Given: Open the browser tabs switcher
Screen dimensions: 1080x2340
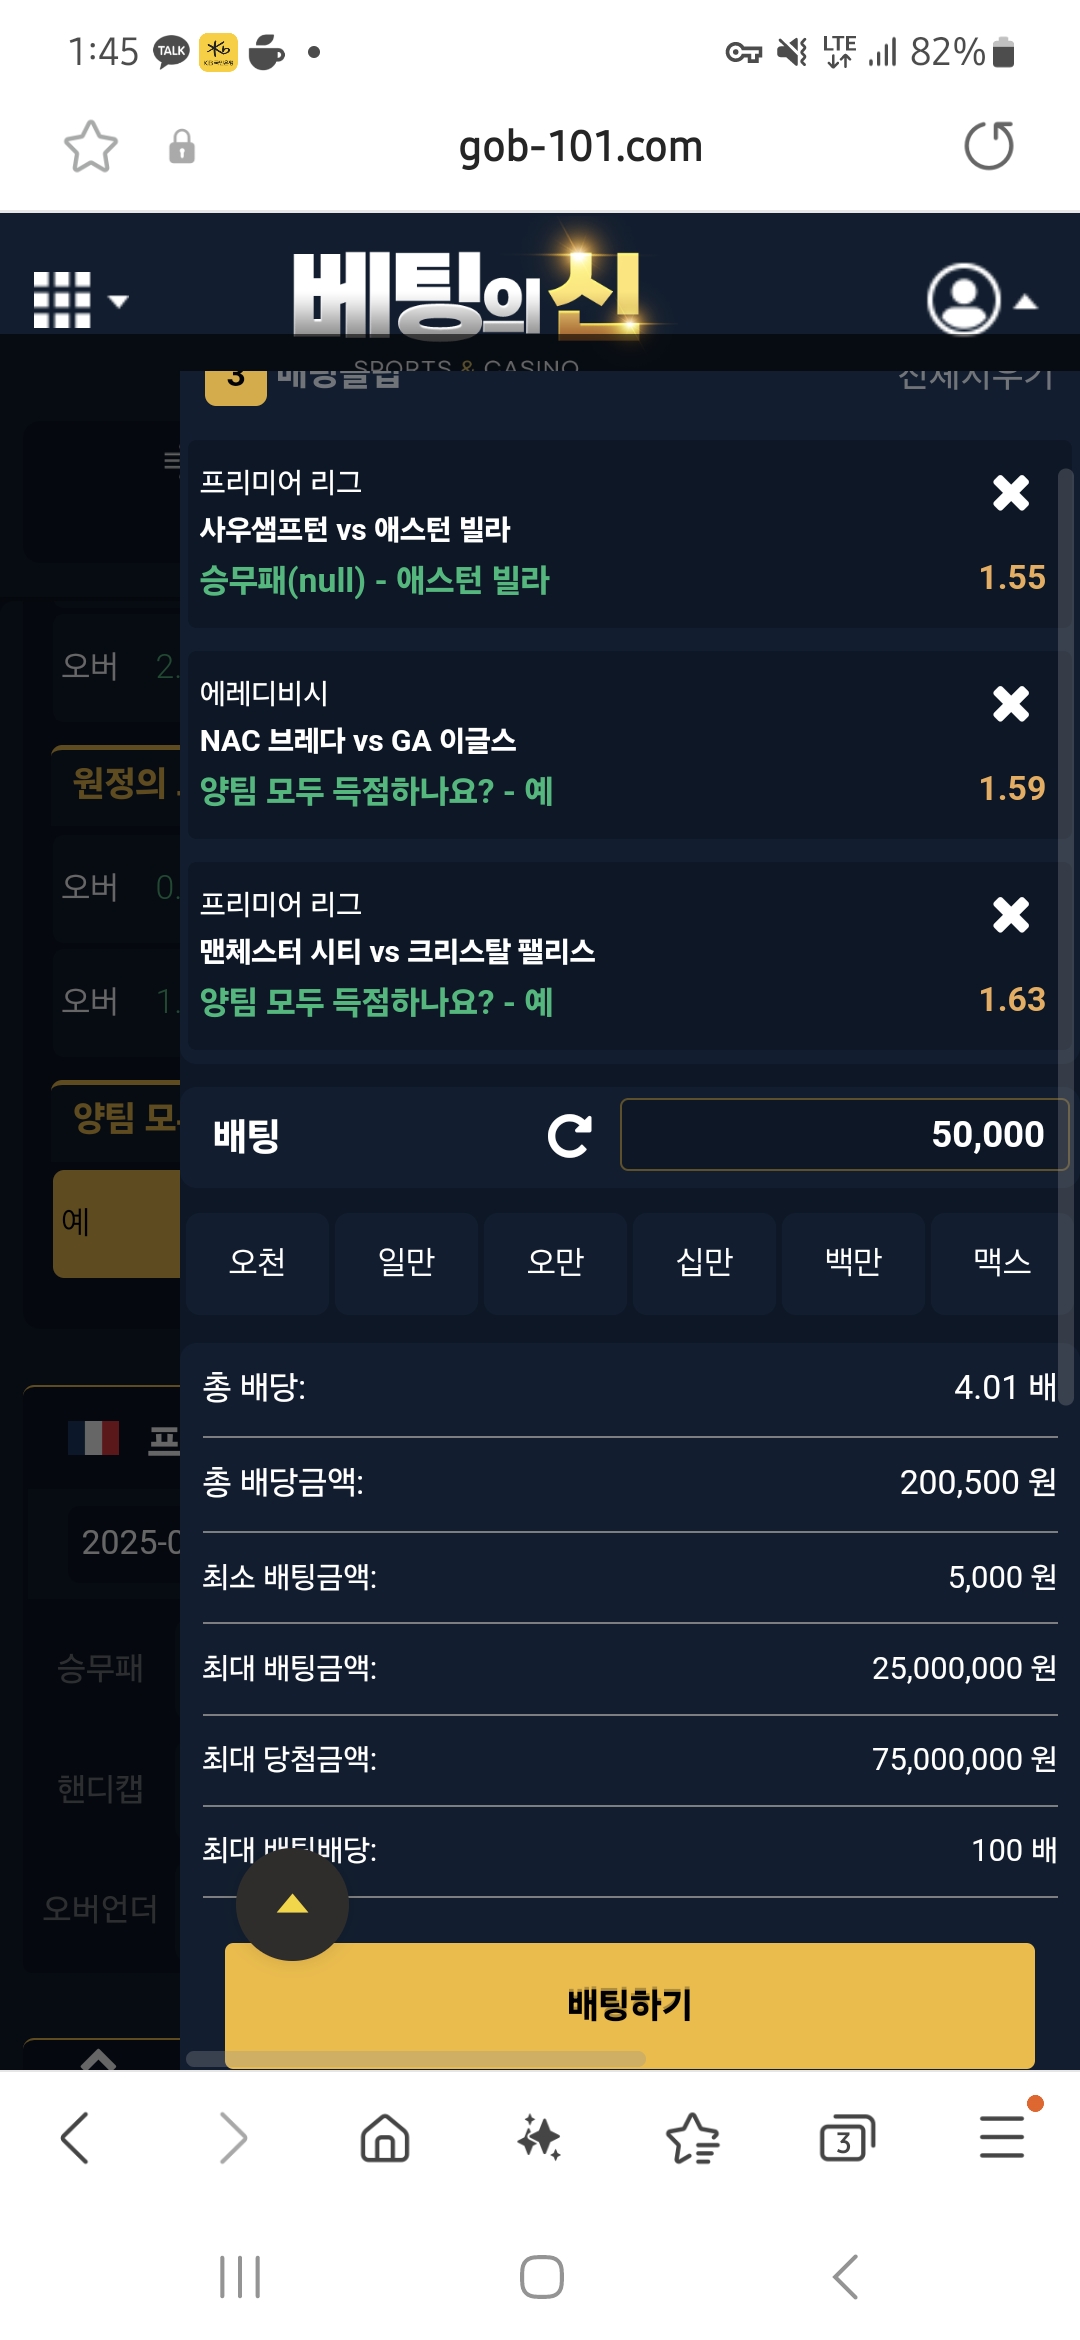Looking at the screenshot, I should [x=846, y=2139].
